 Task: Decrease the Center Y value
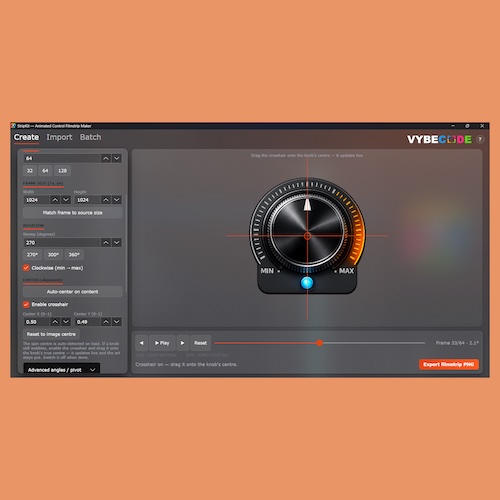(x=117, y=322)
